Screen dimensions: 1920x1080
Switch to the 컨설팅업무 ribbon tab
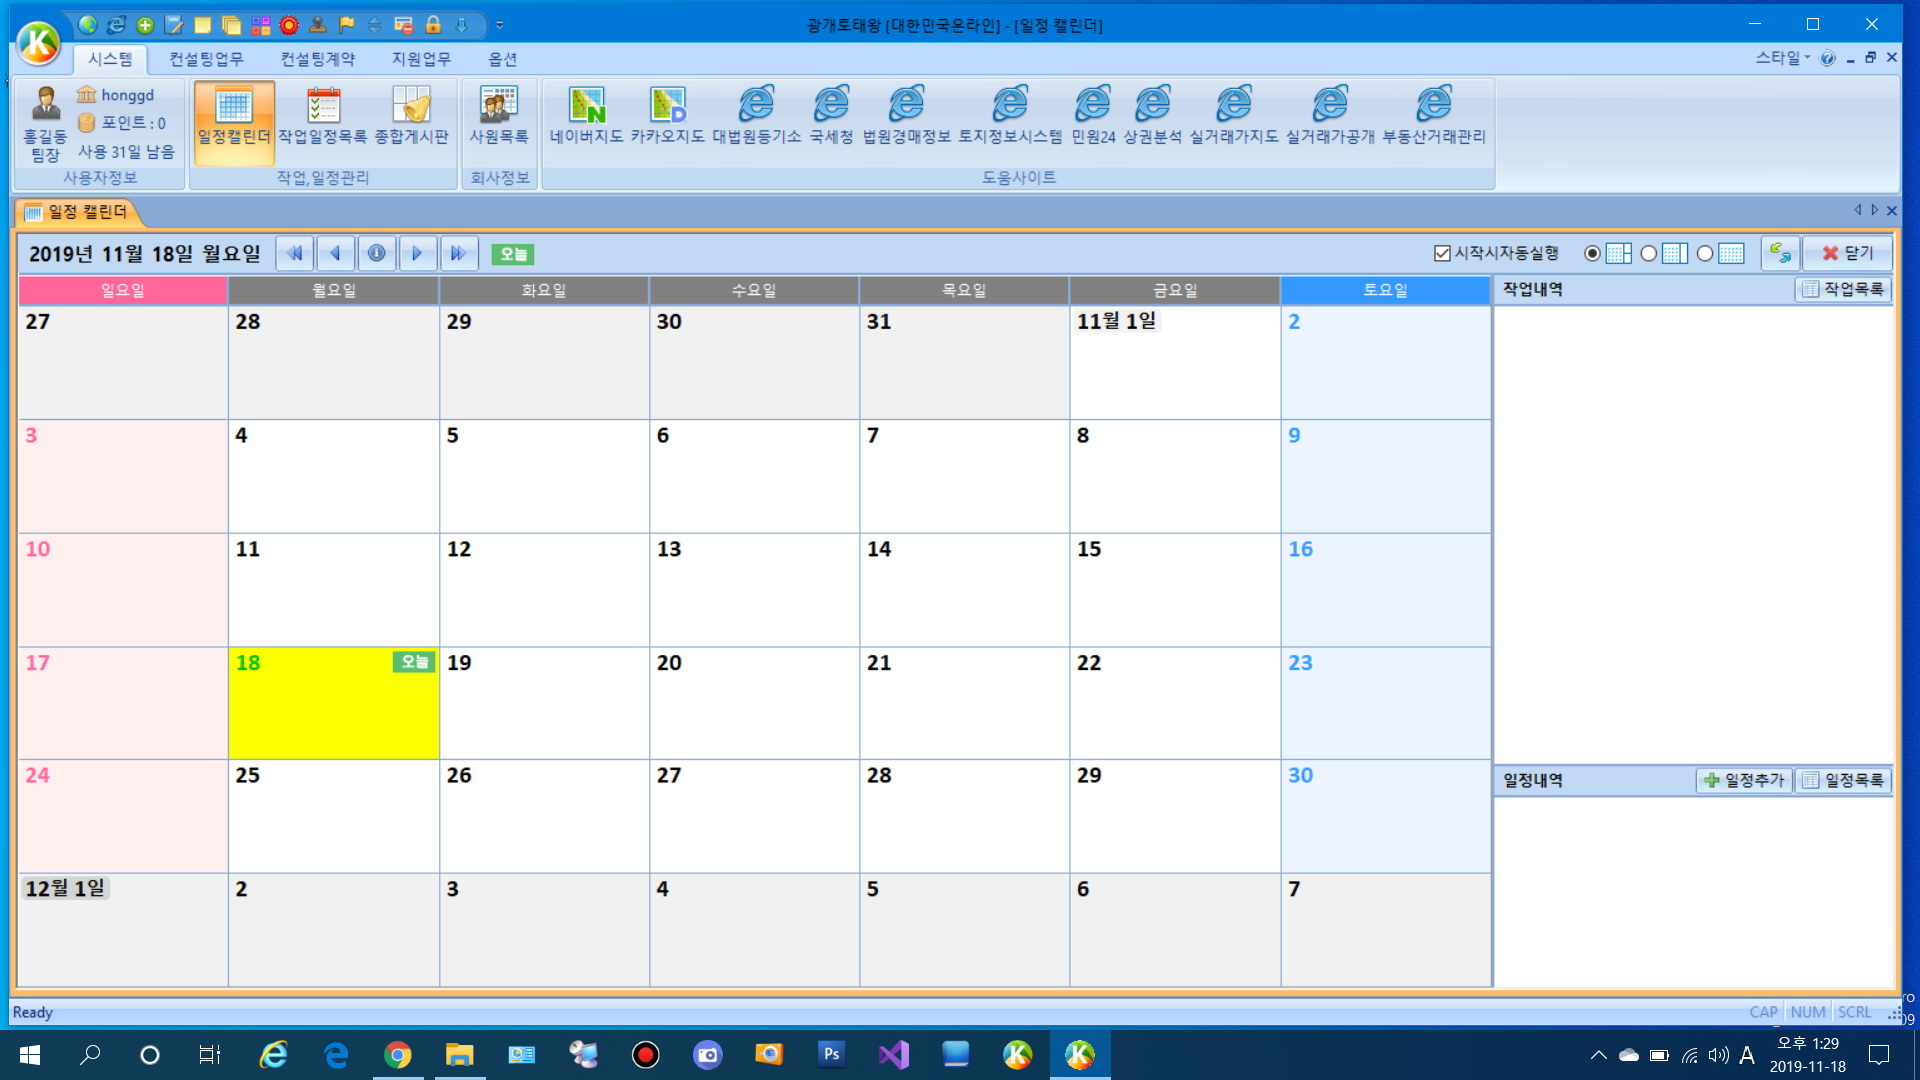coord(206,59)
